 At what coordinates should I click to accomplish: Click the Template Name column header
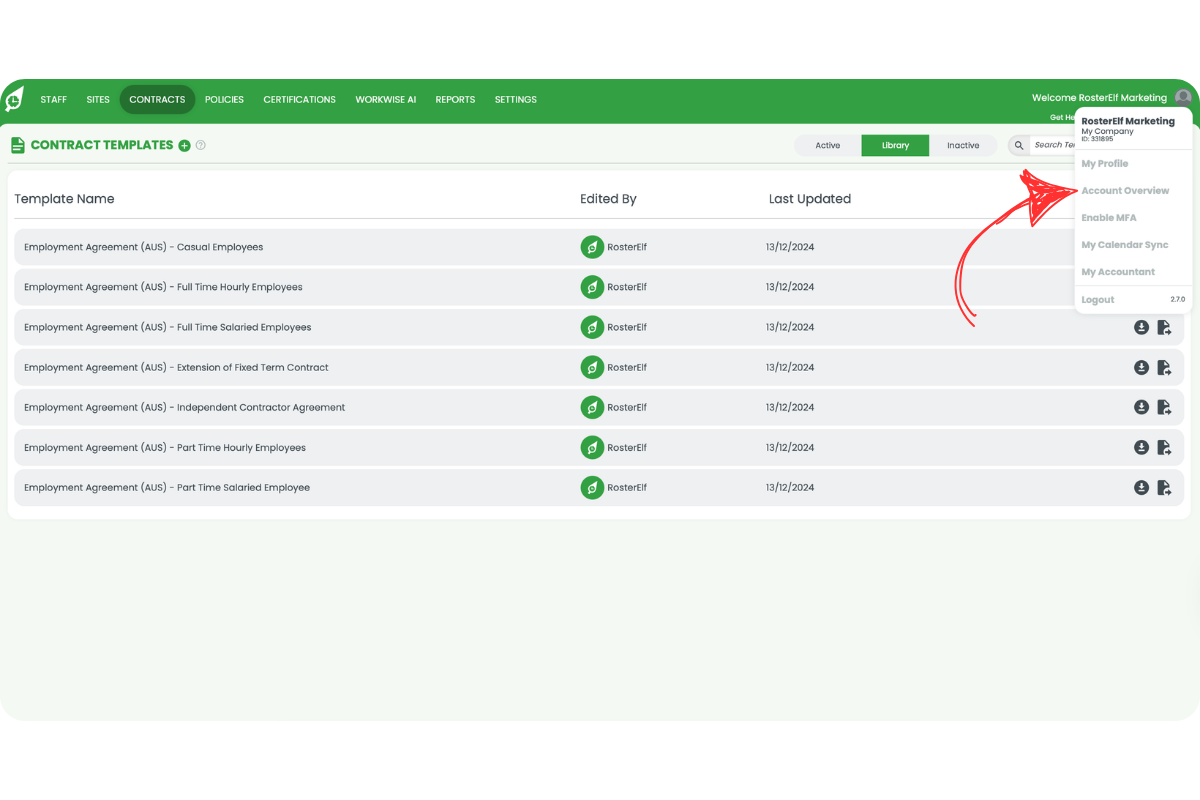pyautogui.click(x=64, y=199)
